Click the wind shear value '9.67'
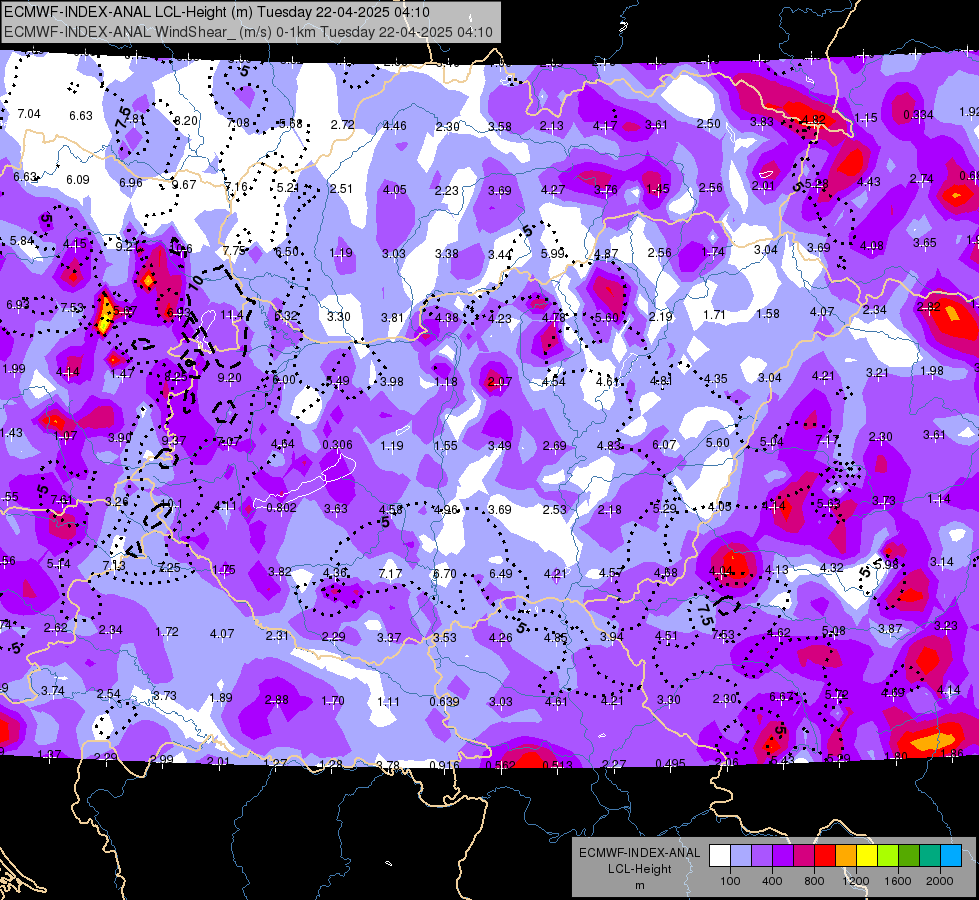979x900 pixels. (x=184, y=185)
